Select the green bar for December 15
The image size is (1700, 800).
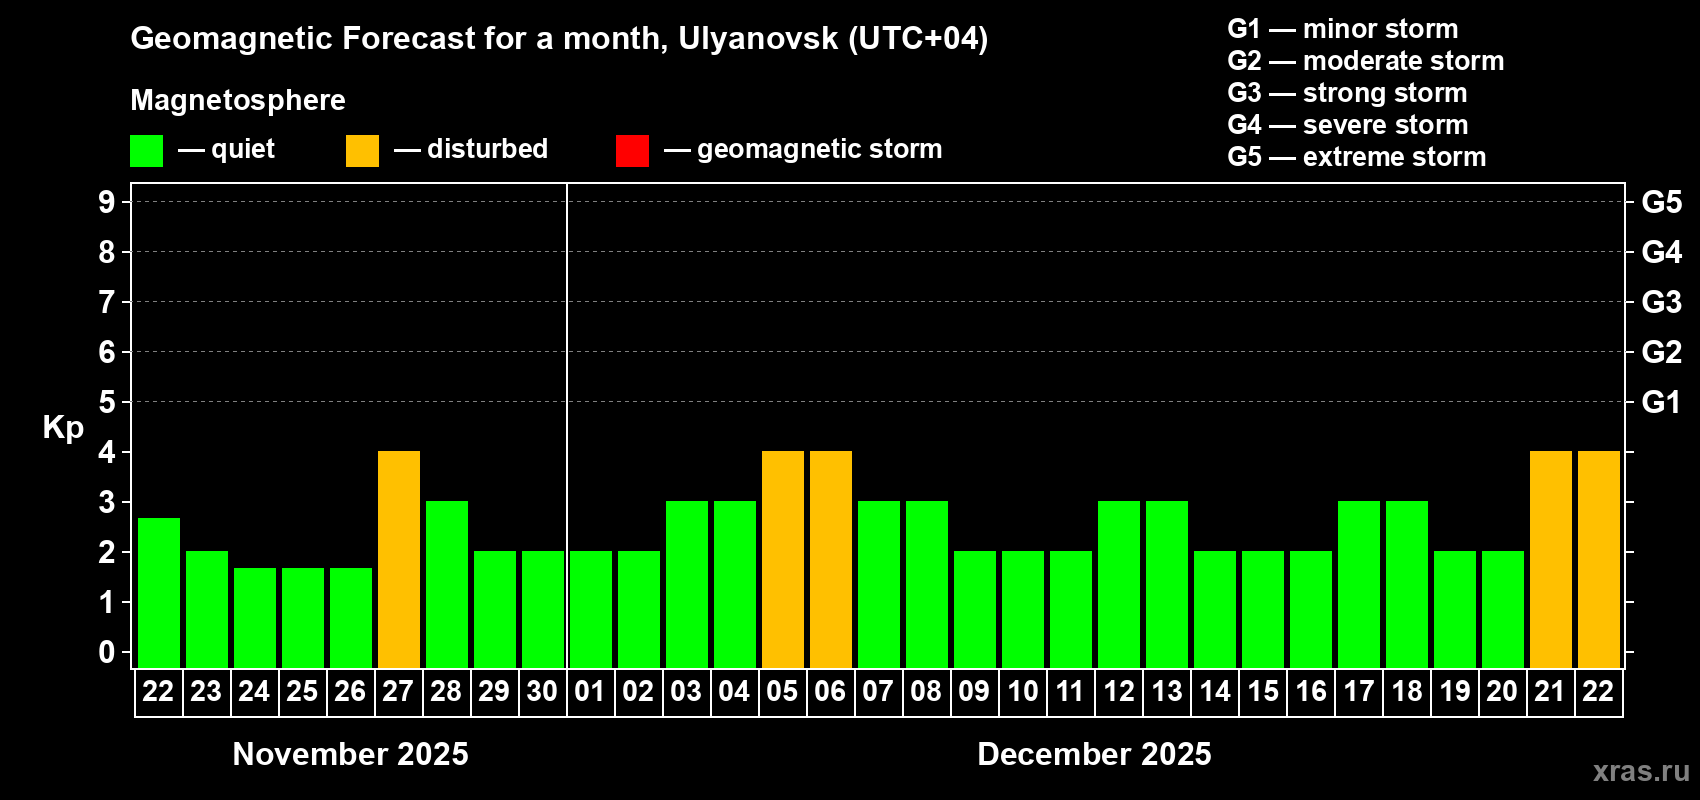1263,610
